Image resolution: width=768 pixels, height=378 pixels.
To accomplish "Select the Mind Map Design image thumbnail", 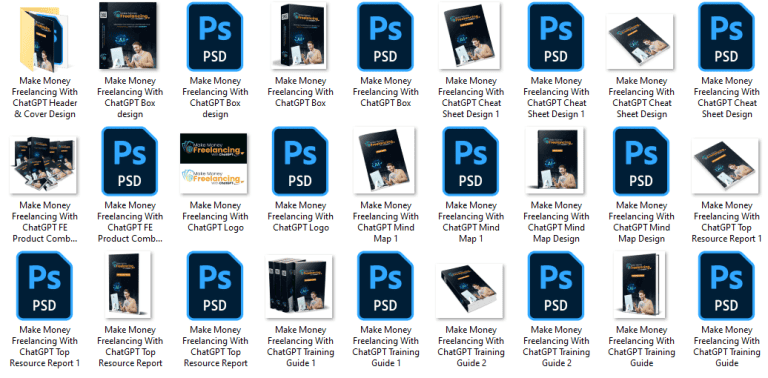I will 555,161.
